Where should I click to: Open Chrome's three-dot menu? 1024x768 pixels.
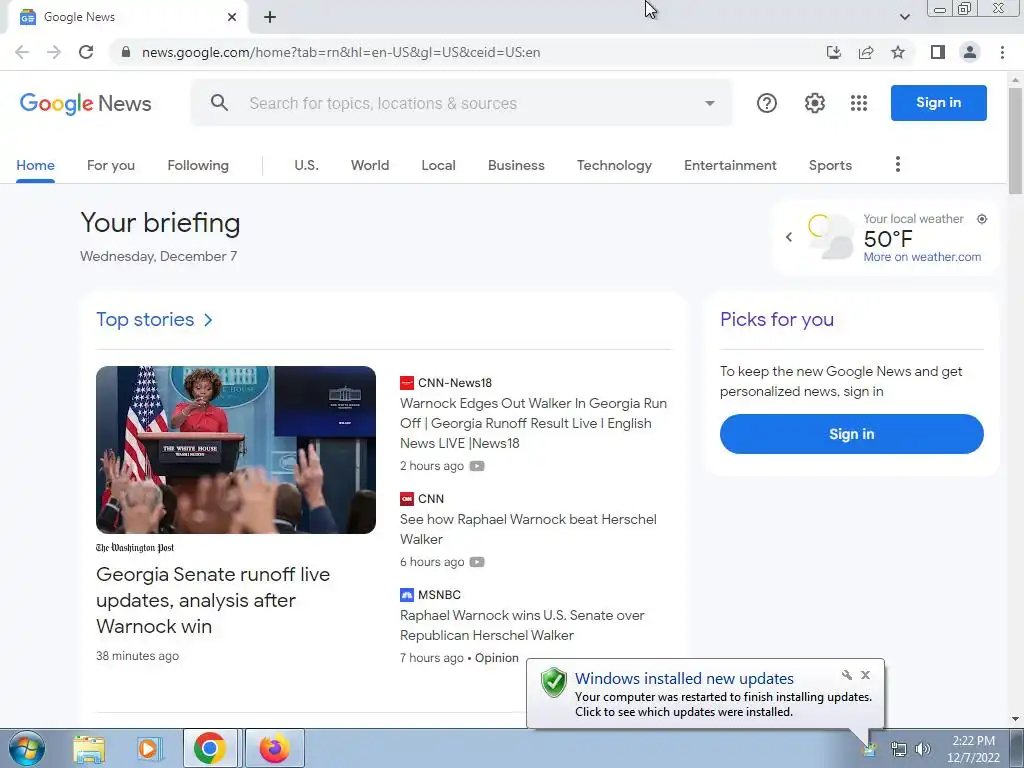[x=1002, y=52]
